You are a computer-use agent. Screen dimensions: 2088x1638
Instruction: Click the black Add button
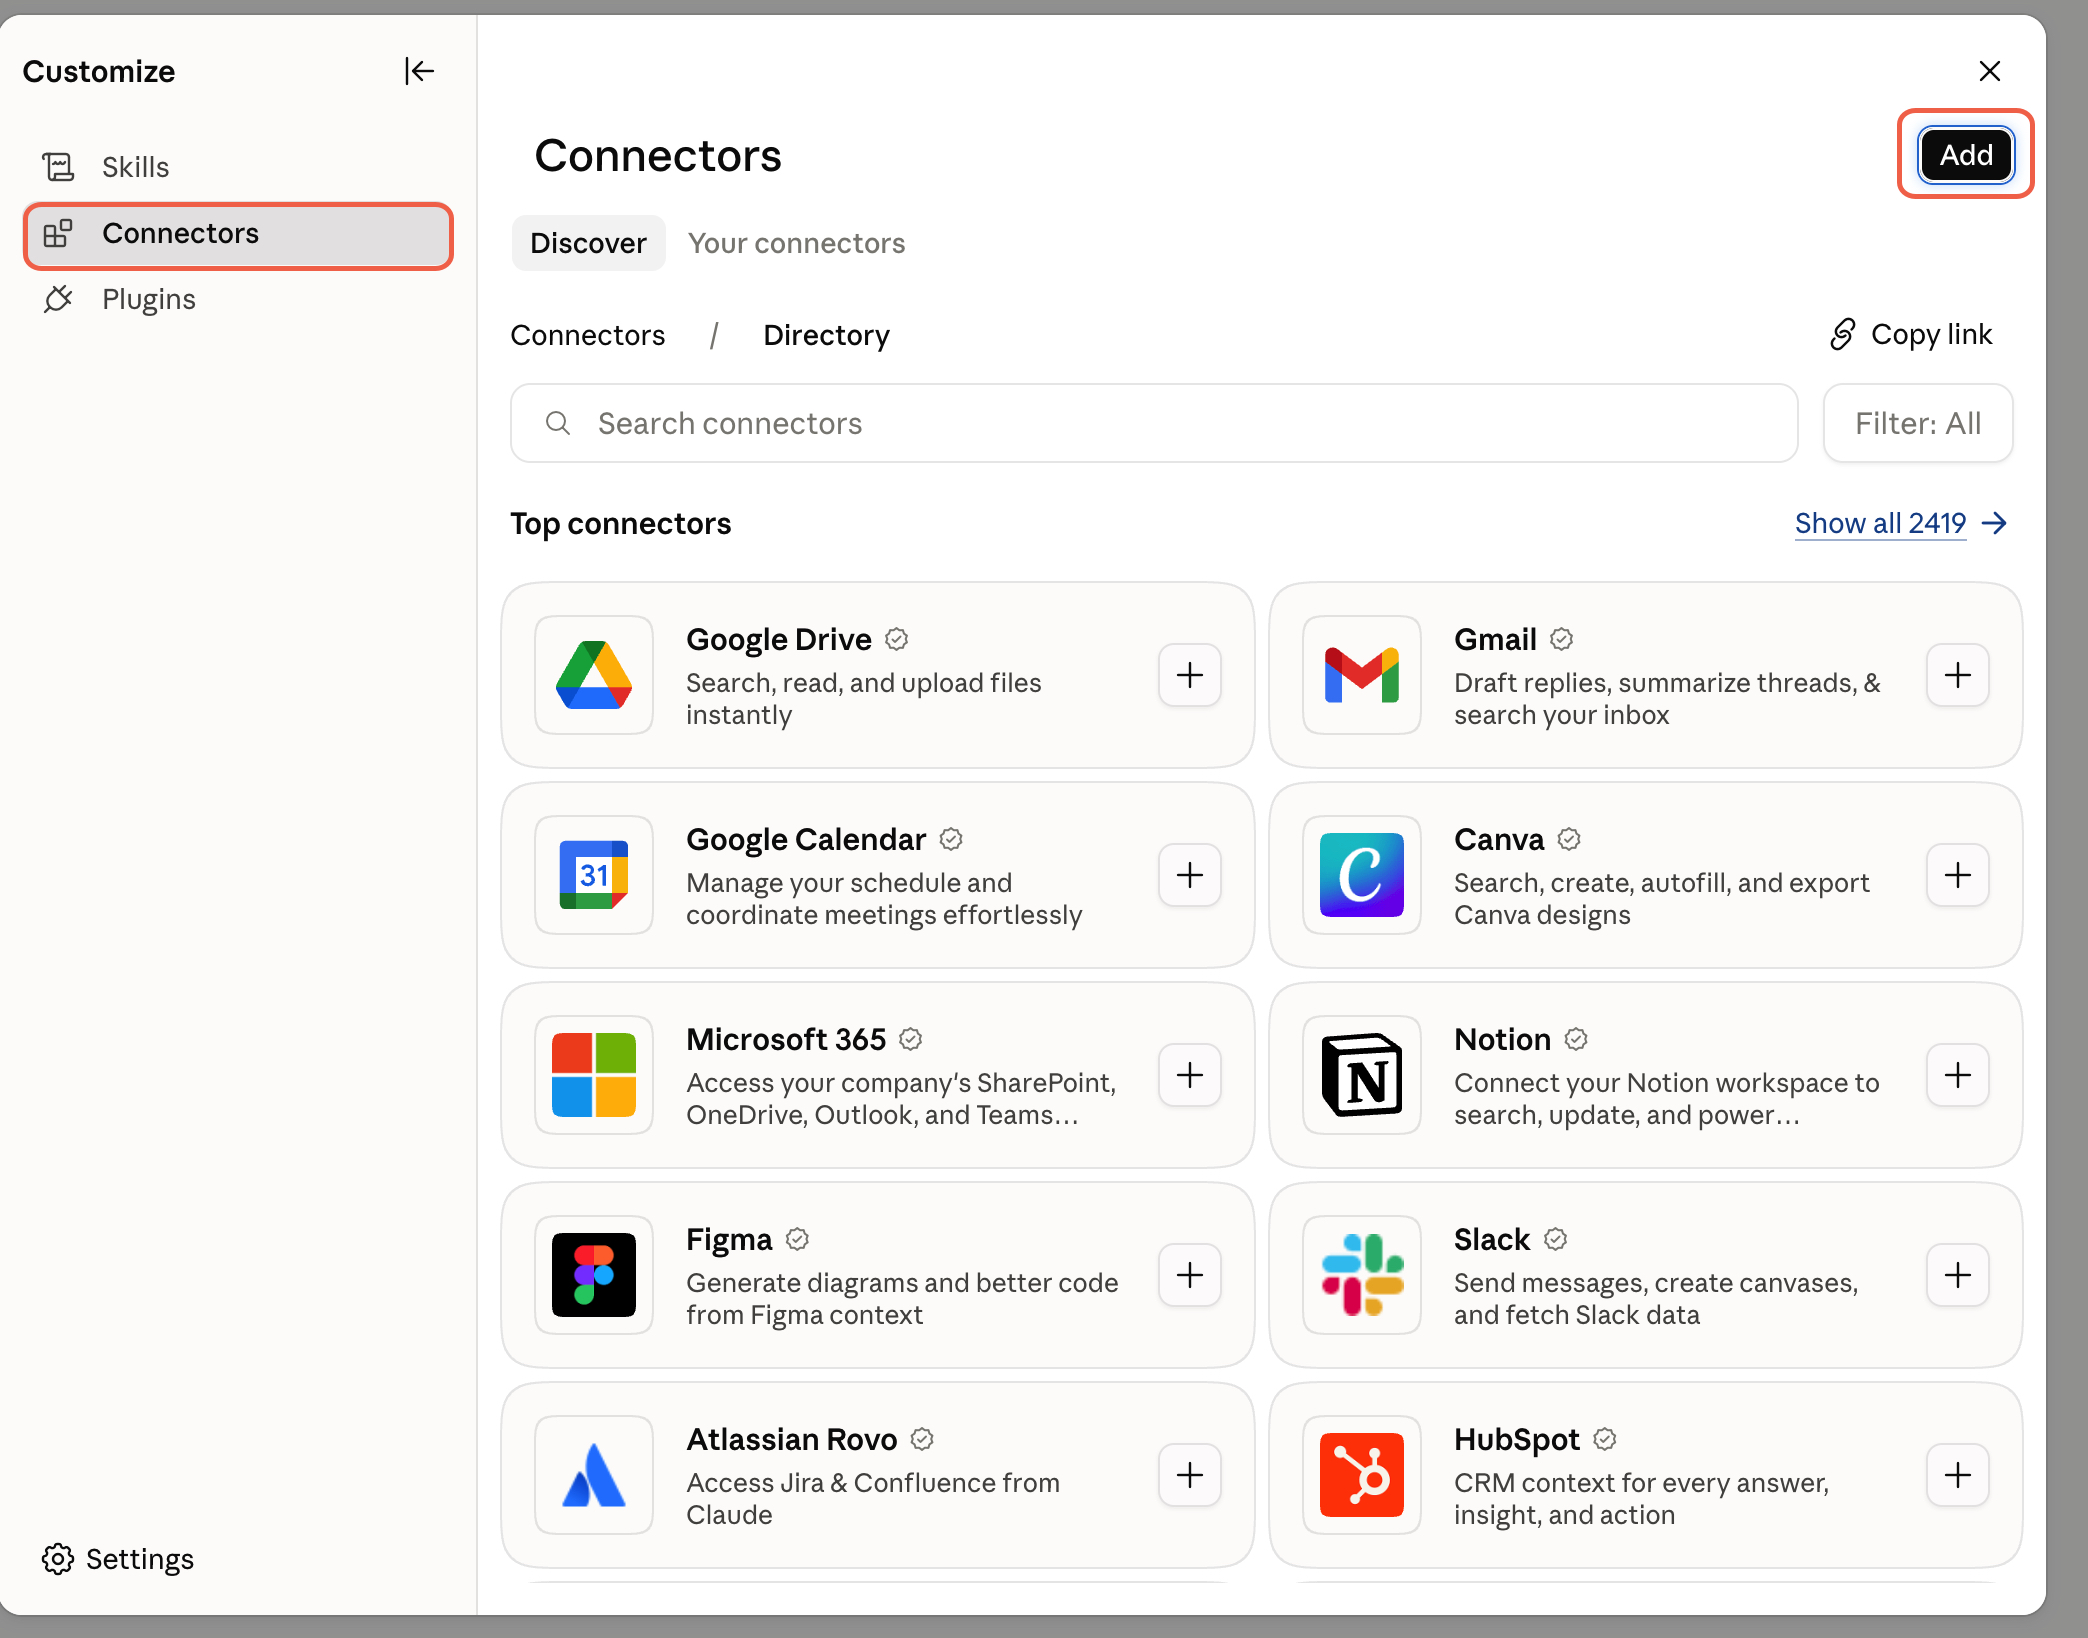pos(1966,155)
